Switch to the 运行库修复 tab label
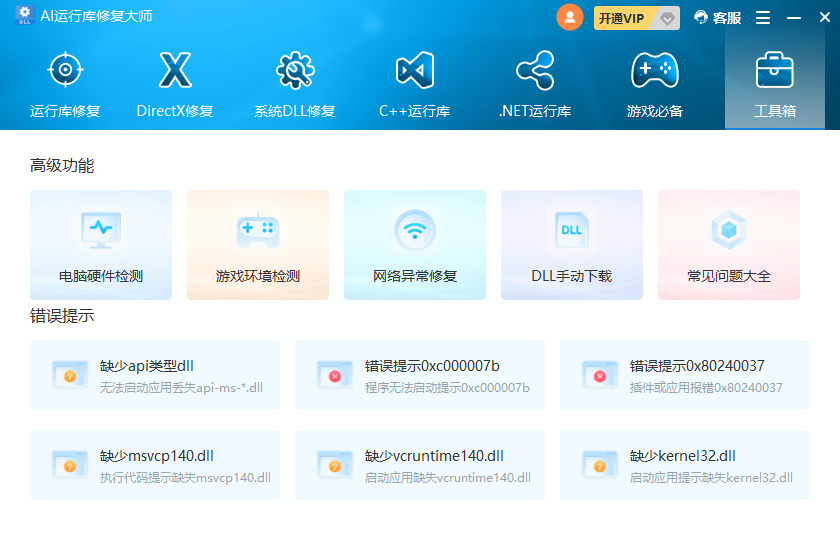Screen dimensions: 840x549 coord(65,111)
